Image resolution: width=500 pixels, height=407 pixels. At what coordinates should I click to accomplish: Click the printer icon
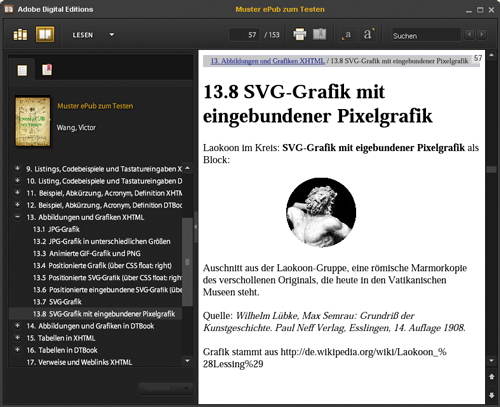[x=299, y=35]
